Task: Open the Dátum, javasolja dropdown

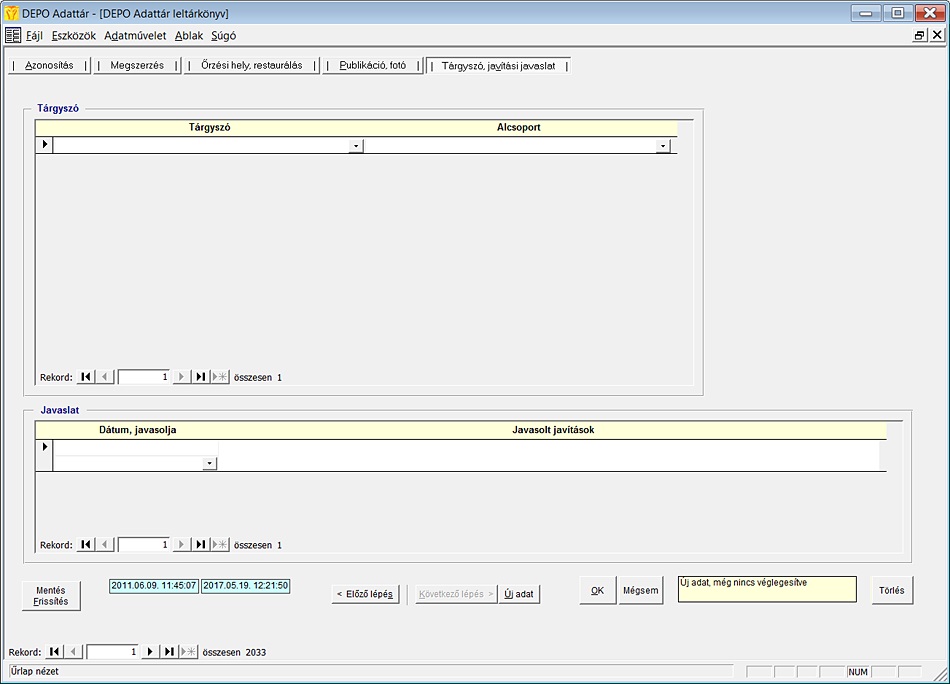Action: (209, 464)
